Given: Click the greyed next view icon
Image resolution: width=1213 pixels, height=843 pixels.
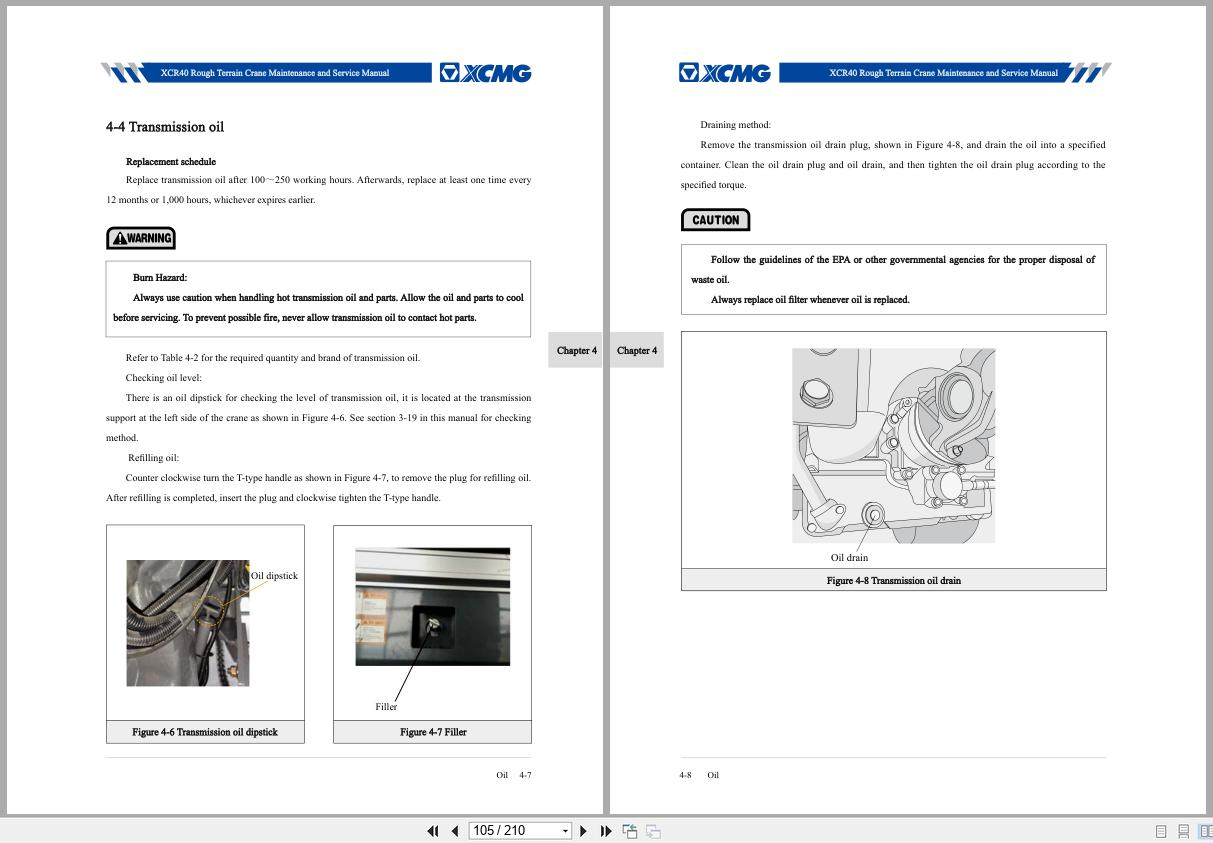Looking at the screenshot, I should (653, 831).
